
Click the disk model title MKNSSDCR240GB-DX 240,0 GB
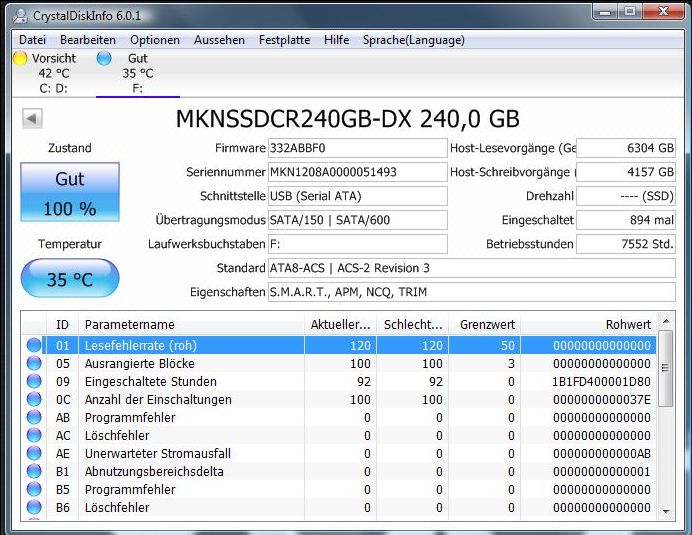coord(347,118)
